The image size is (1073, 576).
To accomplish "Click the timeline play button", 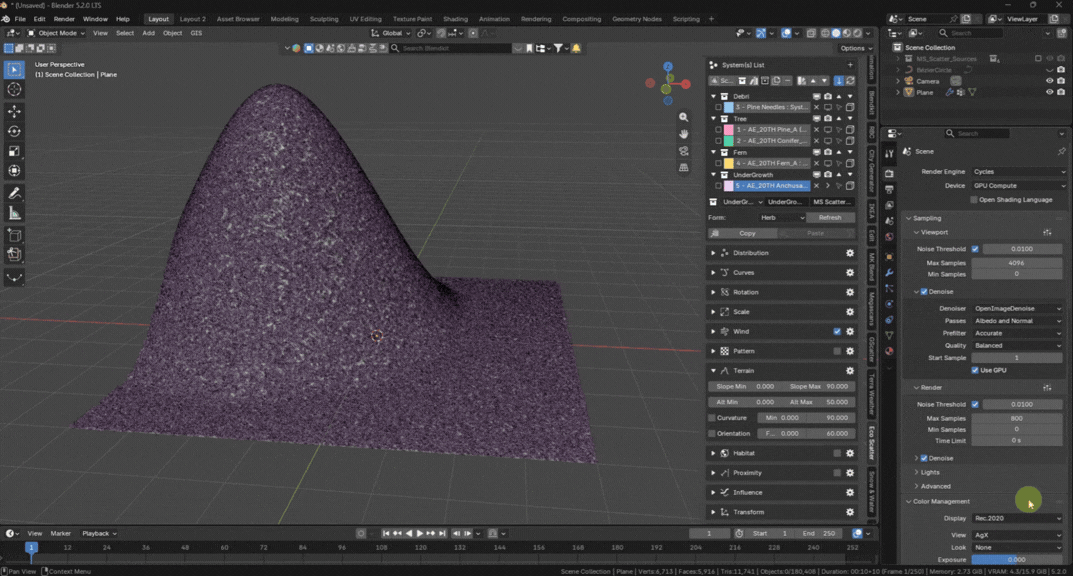I will pyautogui.click(x=419, y=534).
